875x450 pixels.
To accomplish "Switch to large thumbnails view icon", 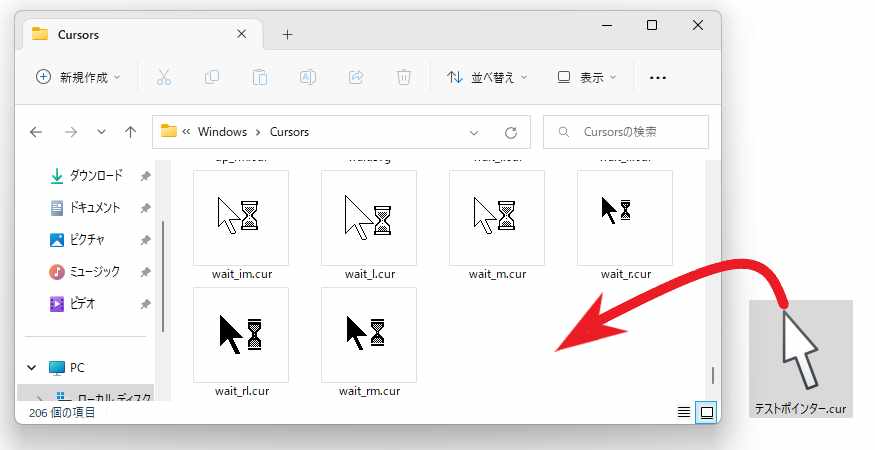I will pos(706,413).
